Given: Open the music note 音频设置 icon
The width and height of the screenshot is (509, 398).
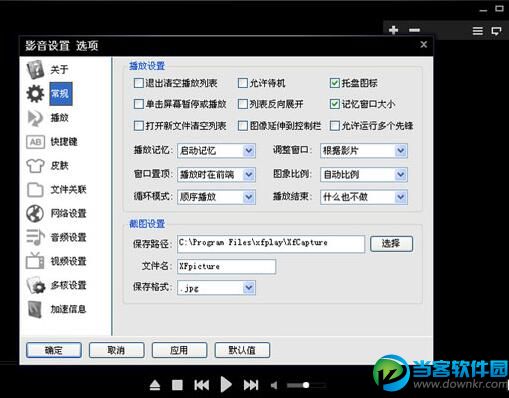Looking at the screenshot, I should 35,237.
